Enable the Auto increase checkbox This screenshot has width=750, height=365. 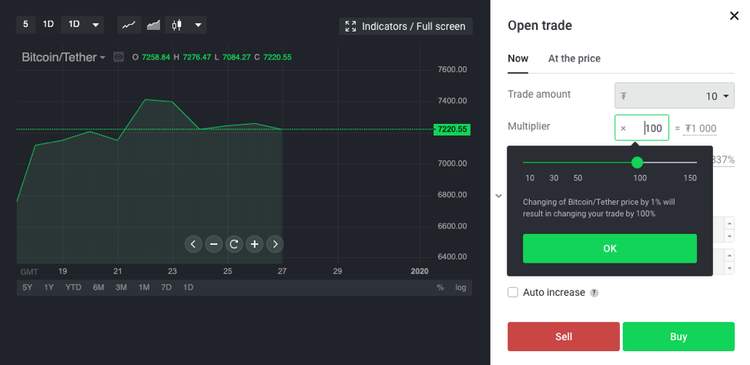pos(513,292)
